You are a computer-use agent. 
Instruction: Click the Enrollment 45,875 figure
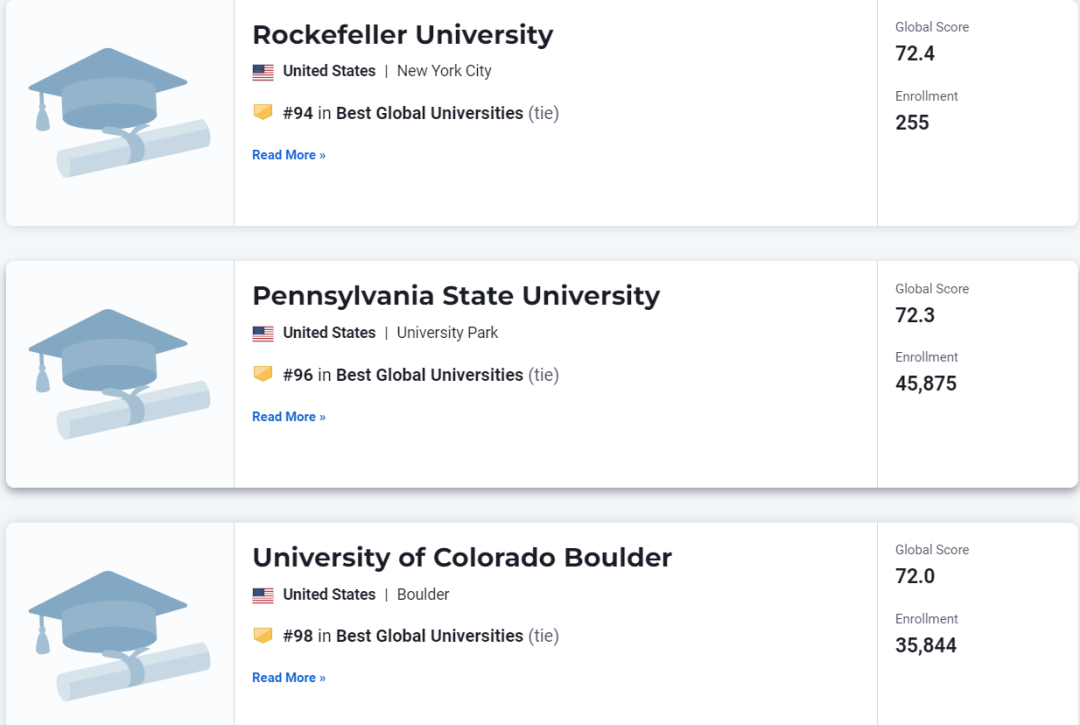tap(926, 383)
